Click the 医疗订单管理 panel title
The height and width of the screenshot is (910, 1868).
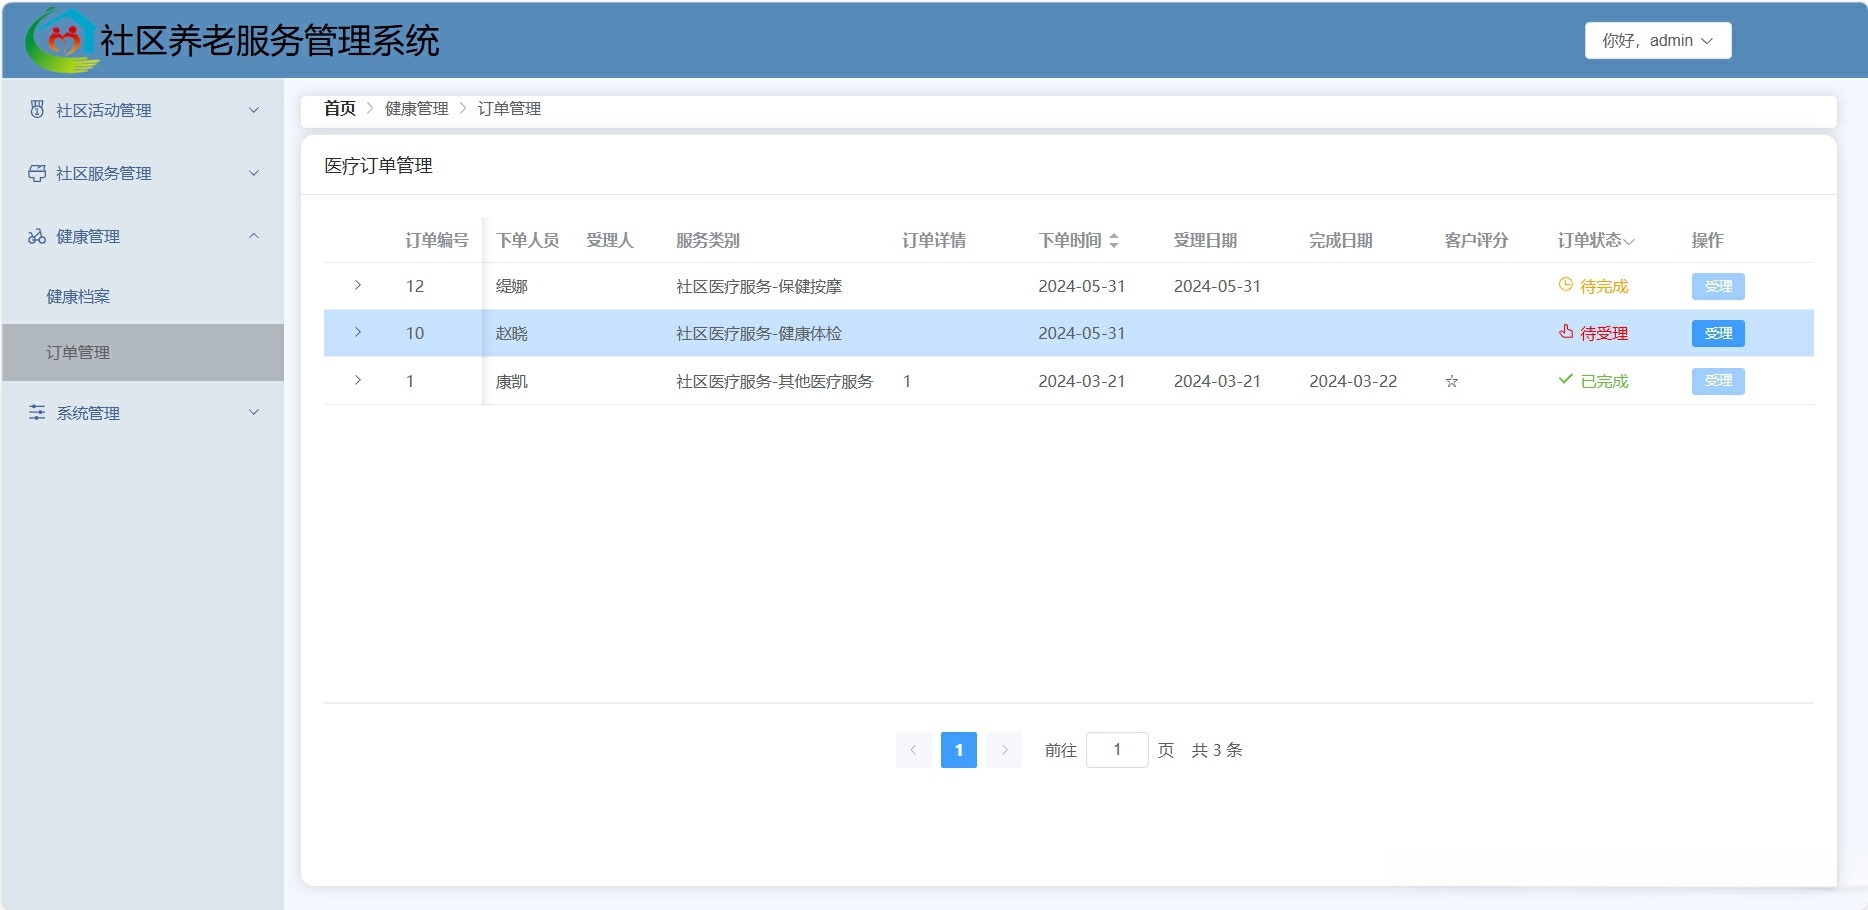[x=378, y=165]
